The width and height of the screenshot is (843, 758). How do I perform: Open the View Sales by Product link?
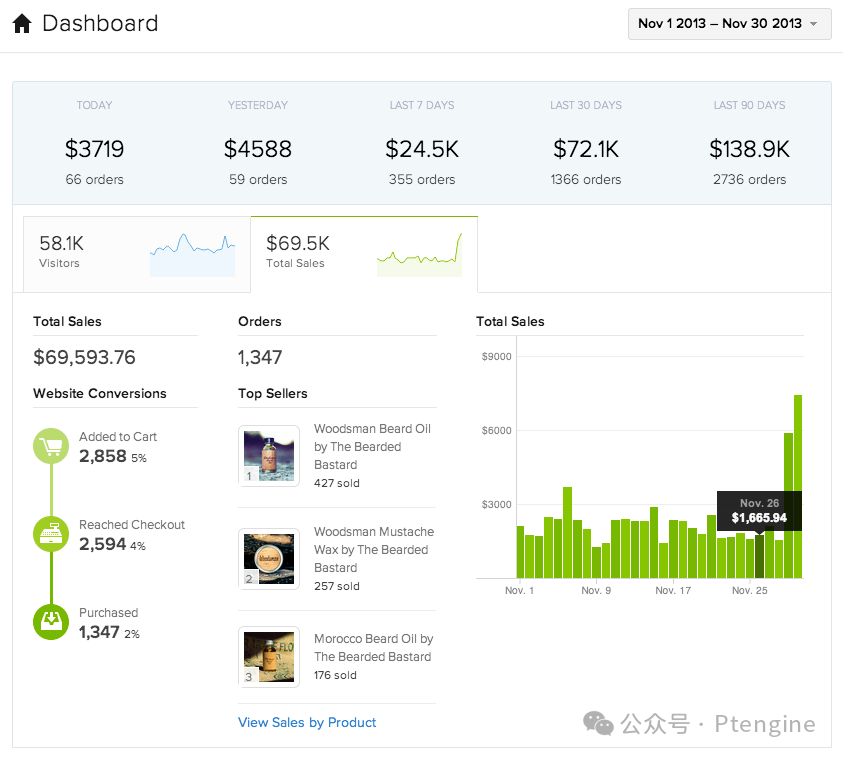tap(307, 722)
